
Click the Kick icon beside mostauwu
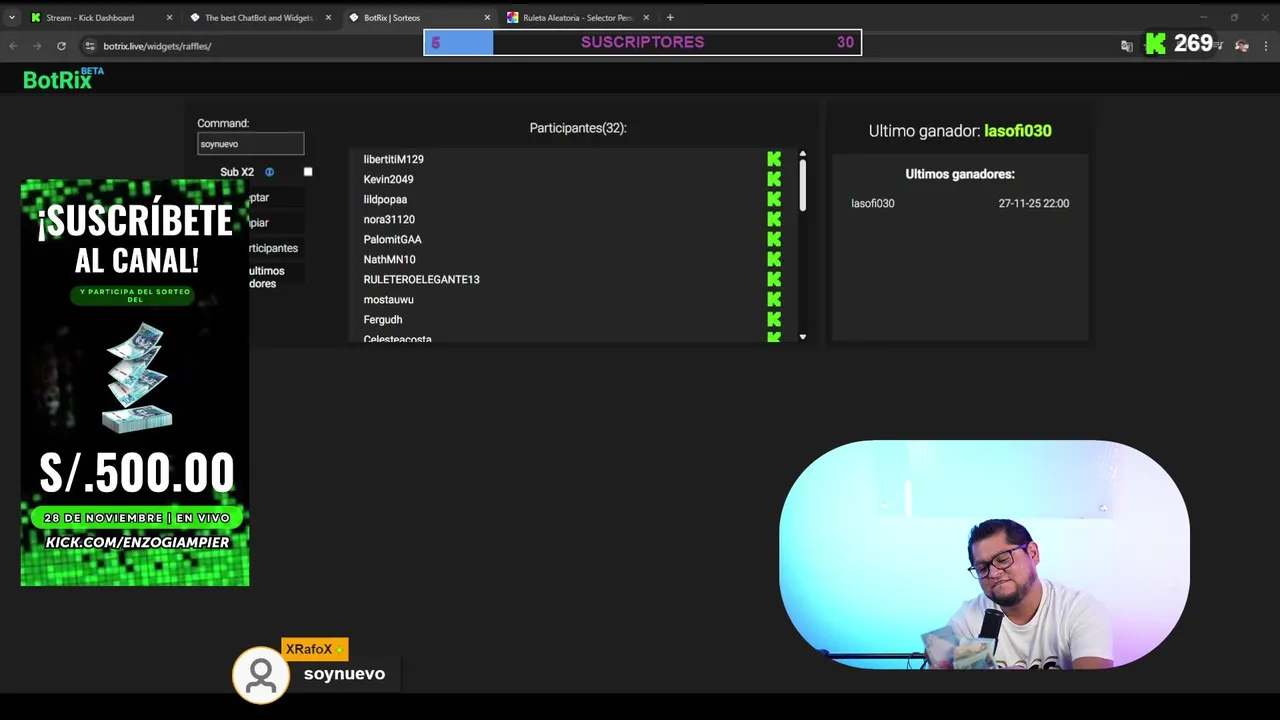774,299
